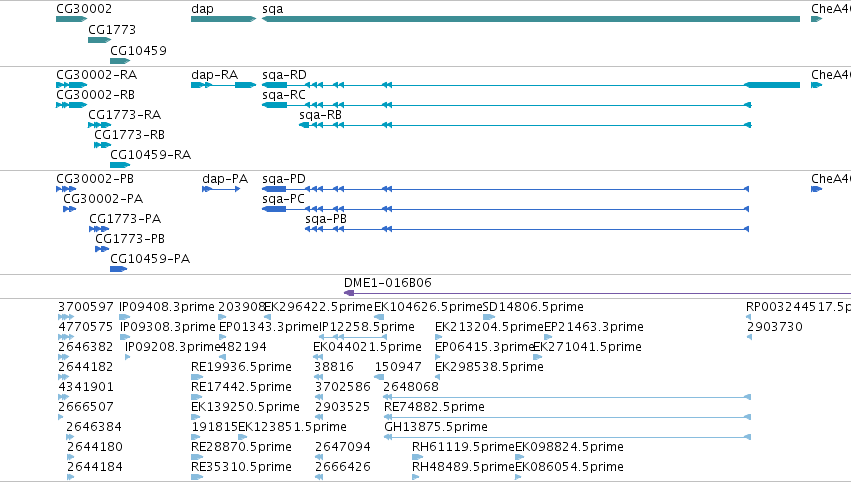Select protein label CG1773-PA

[x=125, y=219]
